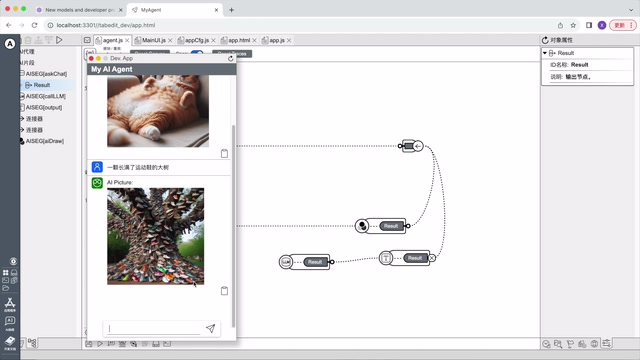Image resolution: width=640 pixels, height=360 pixels.
Task: Focus the chat message input field
Action: tap(154, 329)
